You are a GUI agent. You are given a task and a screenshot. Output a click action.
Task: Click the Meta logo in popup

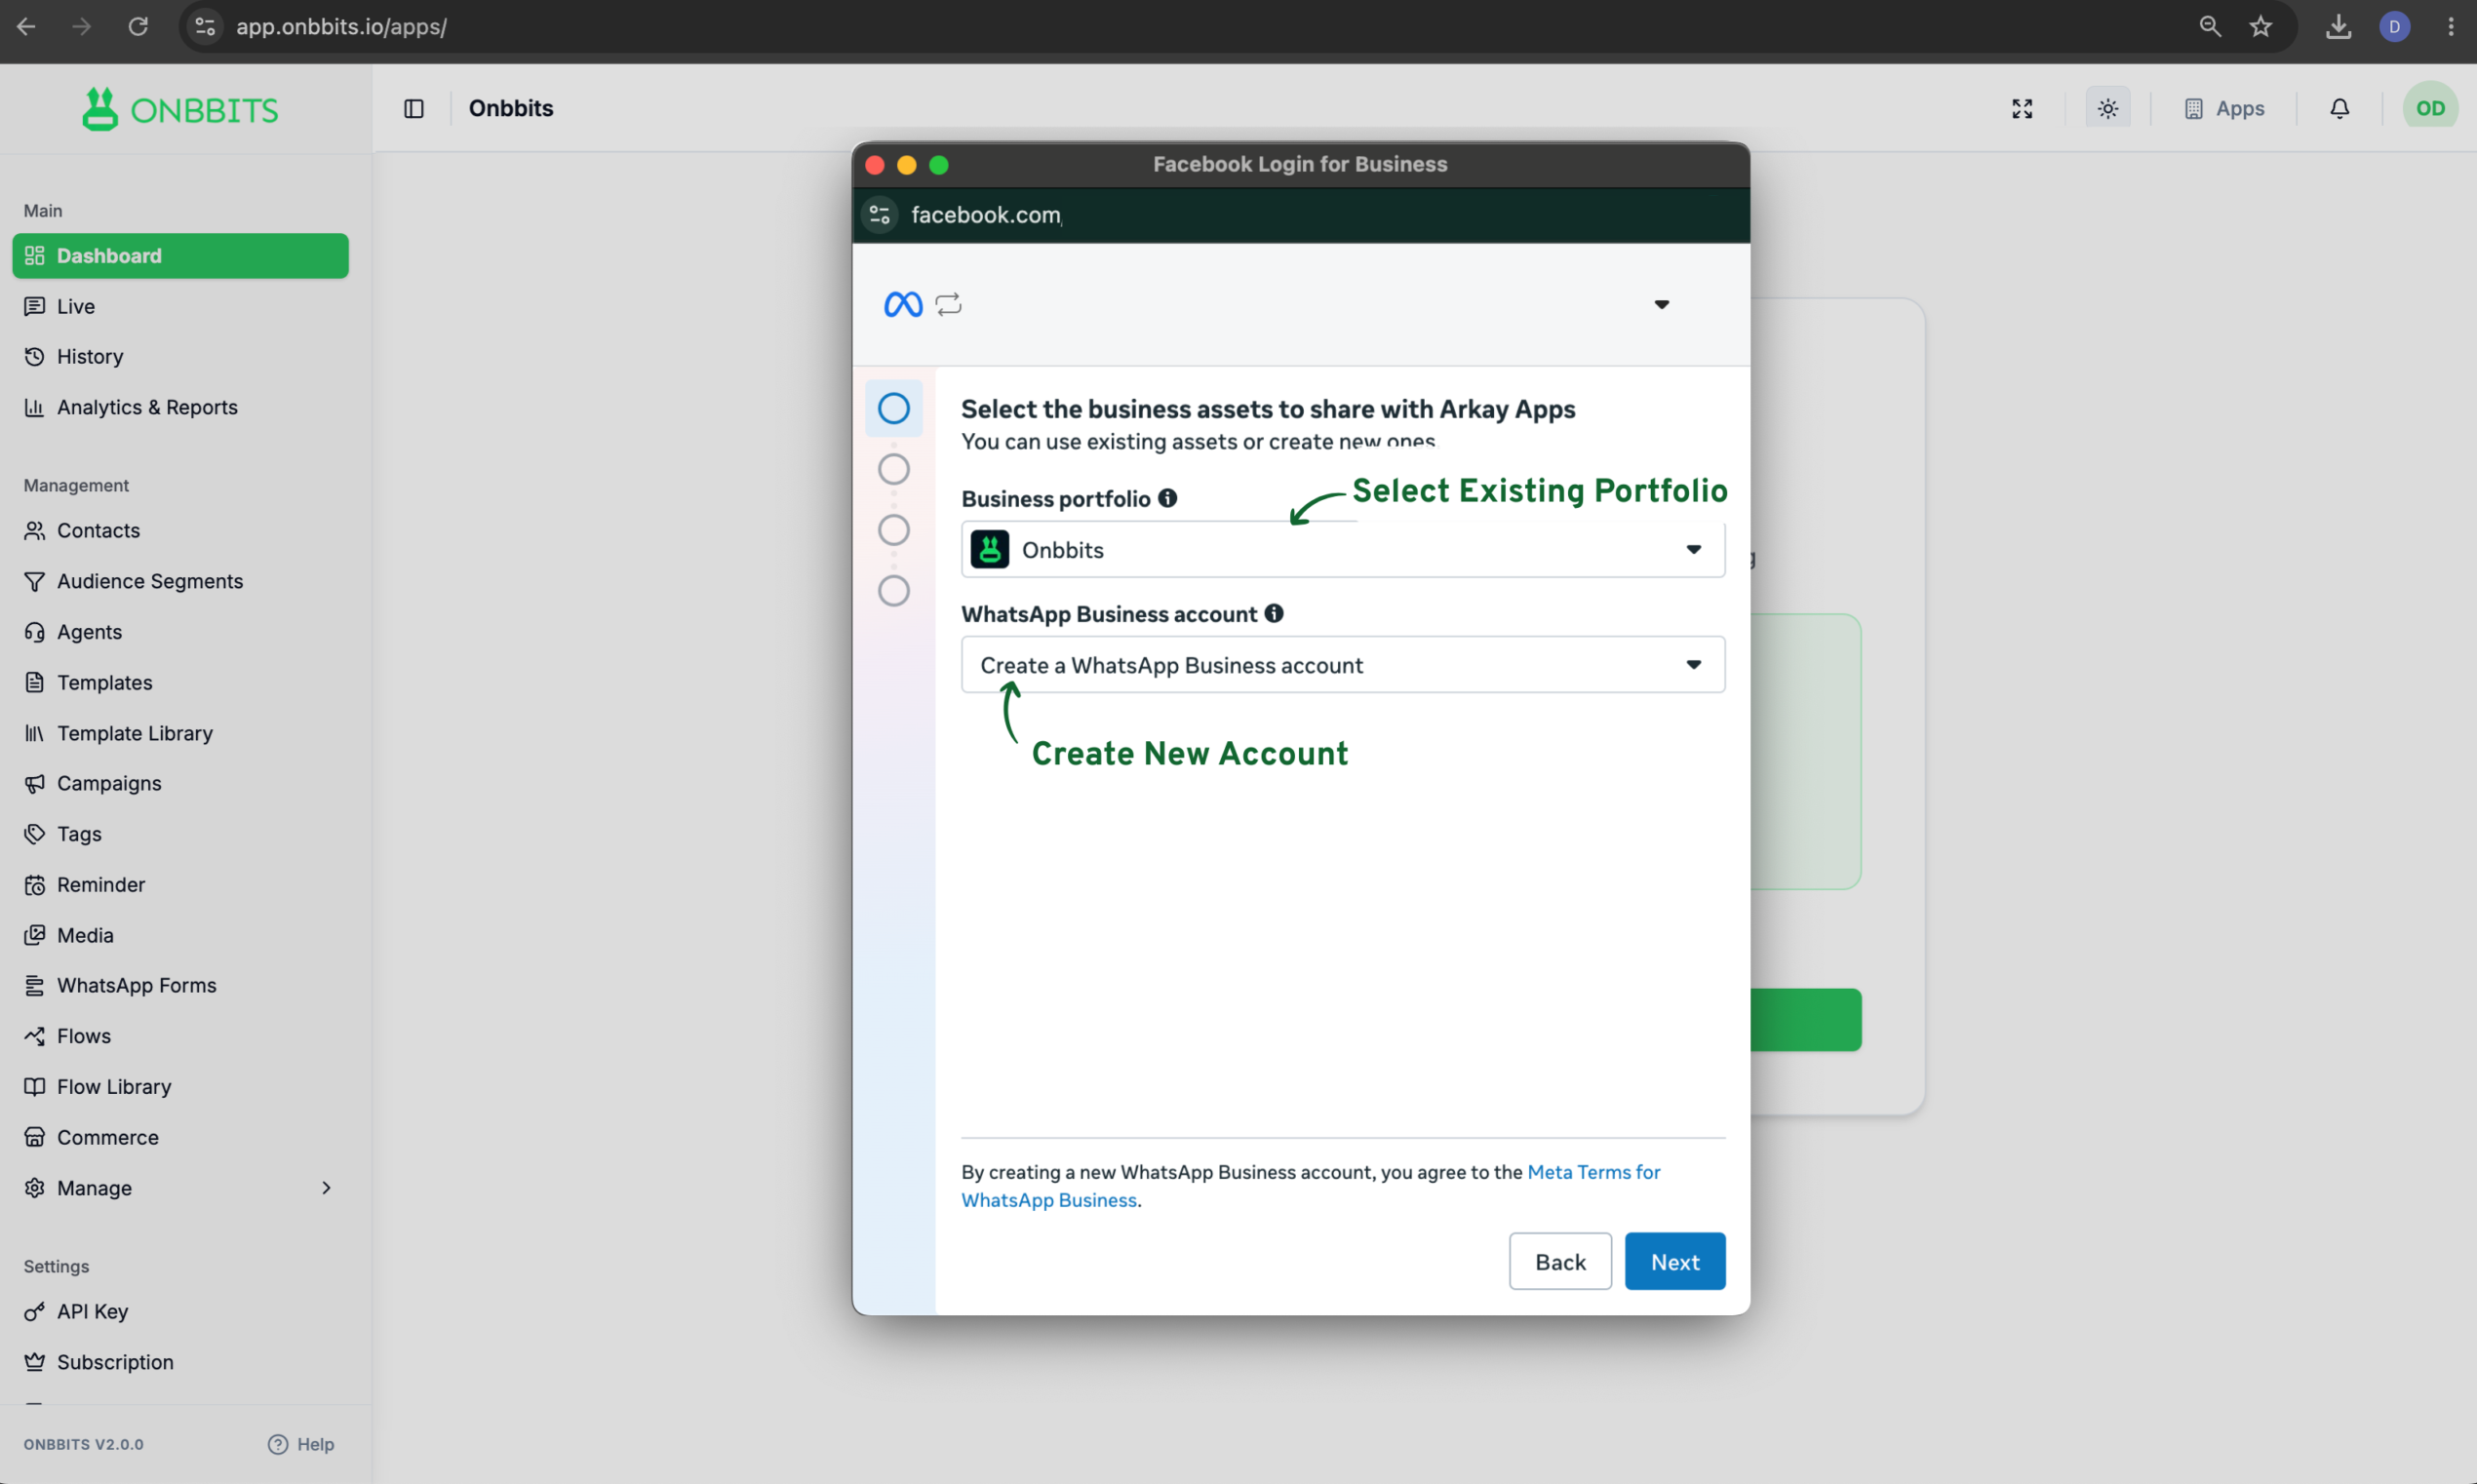coord(903,304)
